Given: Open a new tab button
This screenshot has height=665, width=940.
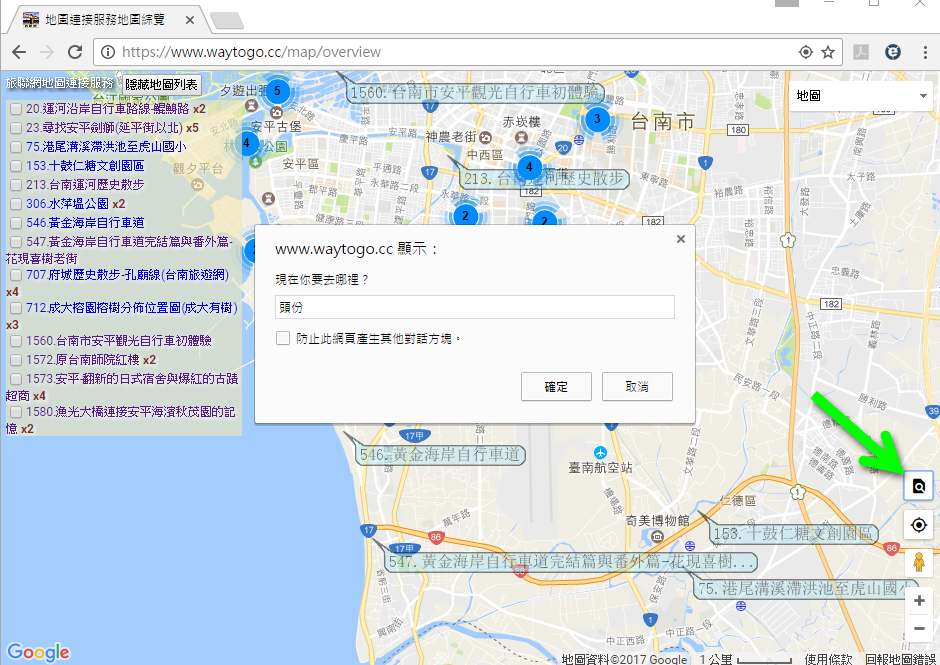Looking at the screenshot, I should (x=227, y=21).
